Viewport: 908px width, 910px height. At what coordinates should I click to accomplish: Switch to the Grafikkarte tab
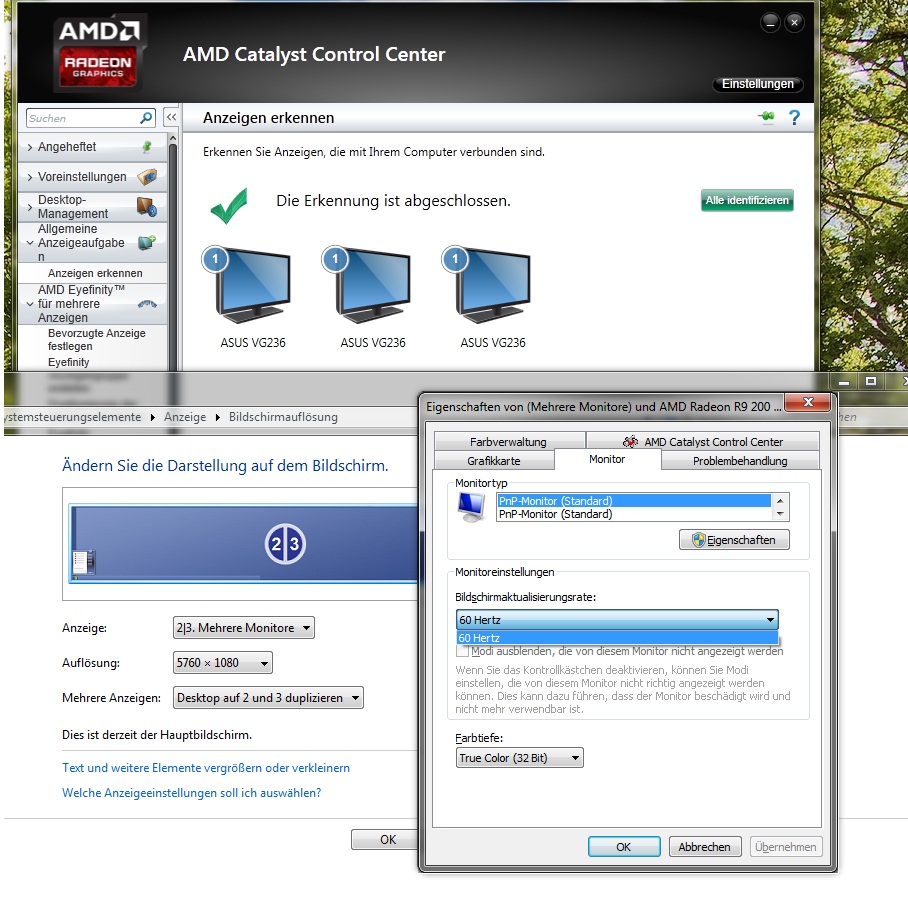[x=494, y=461]
